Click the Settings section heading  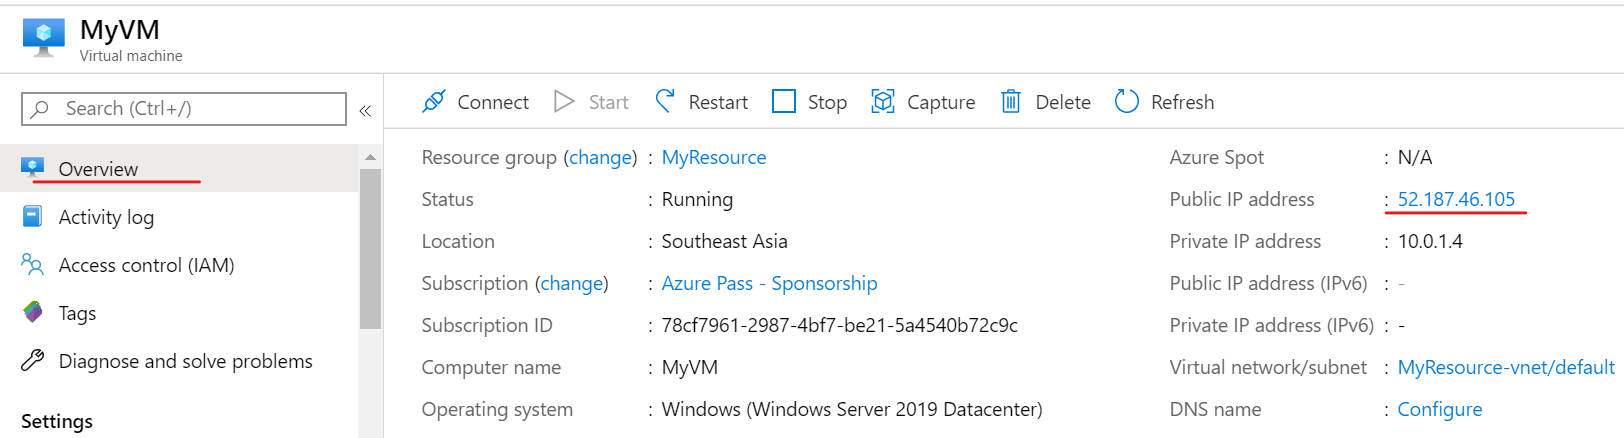pyautogui.click(x=57, y=421)
